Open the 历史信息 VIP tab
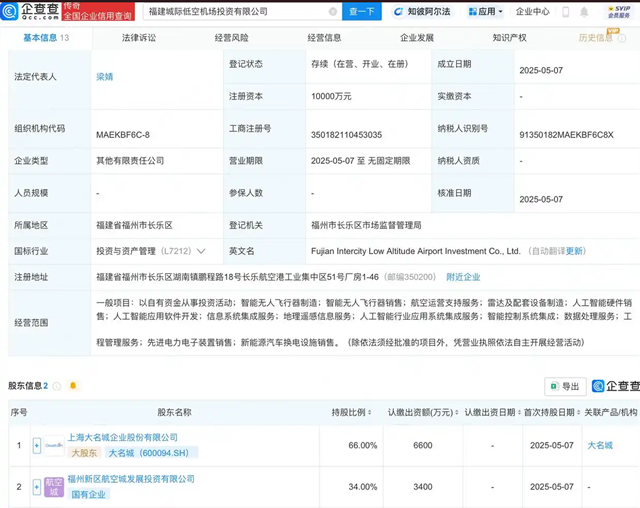Screen dimensions: 640x508 596,38
